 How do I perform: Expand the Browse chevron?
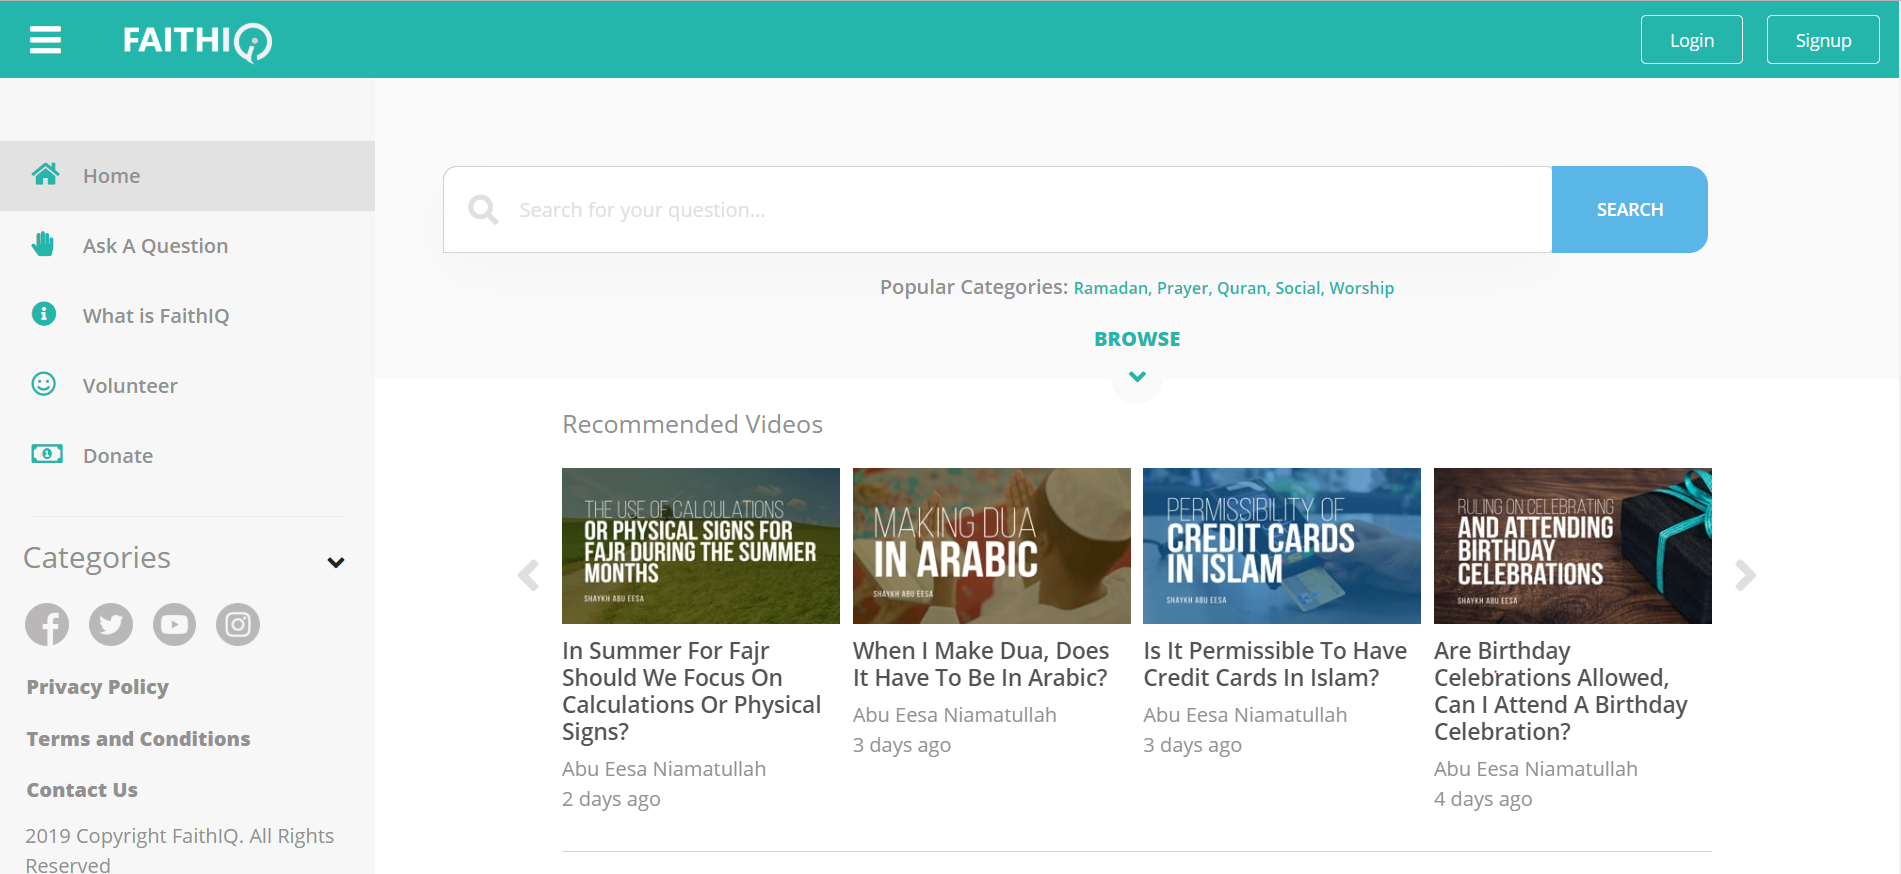(1137, 377)
